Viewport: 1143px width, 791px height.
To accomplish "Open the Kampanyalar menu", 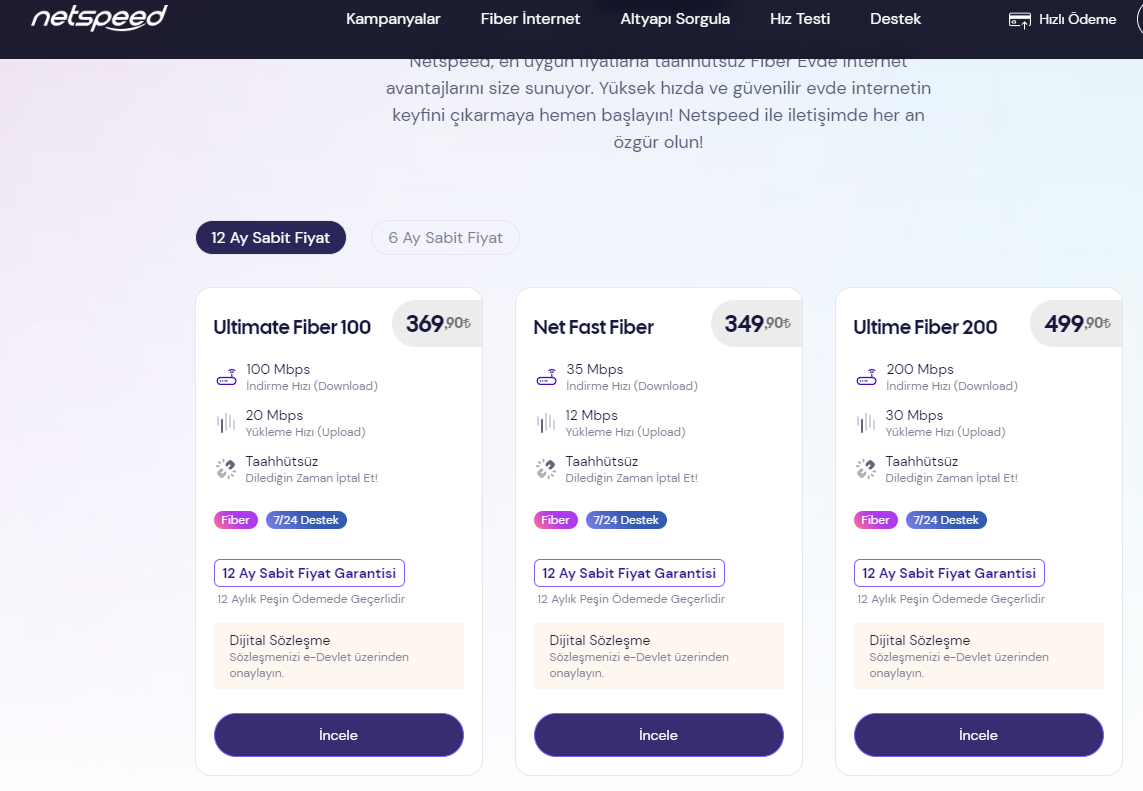I will click(x=393, y=19).
